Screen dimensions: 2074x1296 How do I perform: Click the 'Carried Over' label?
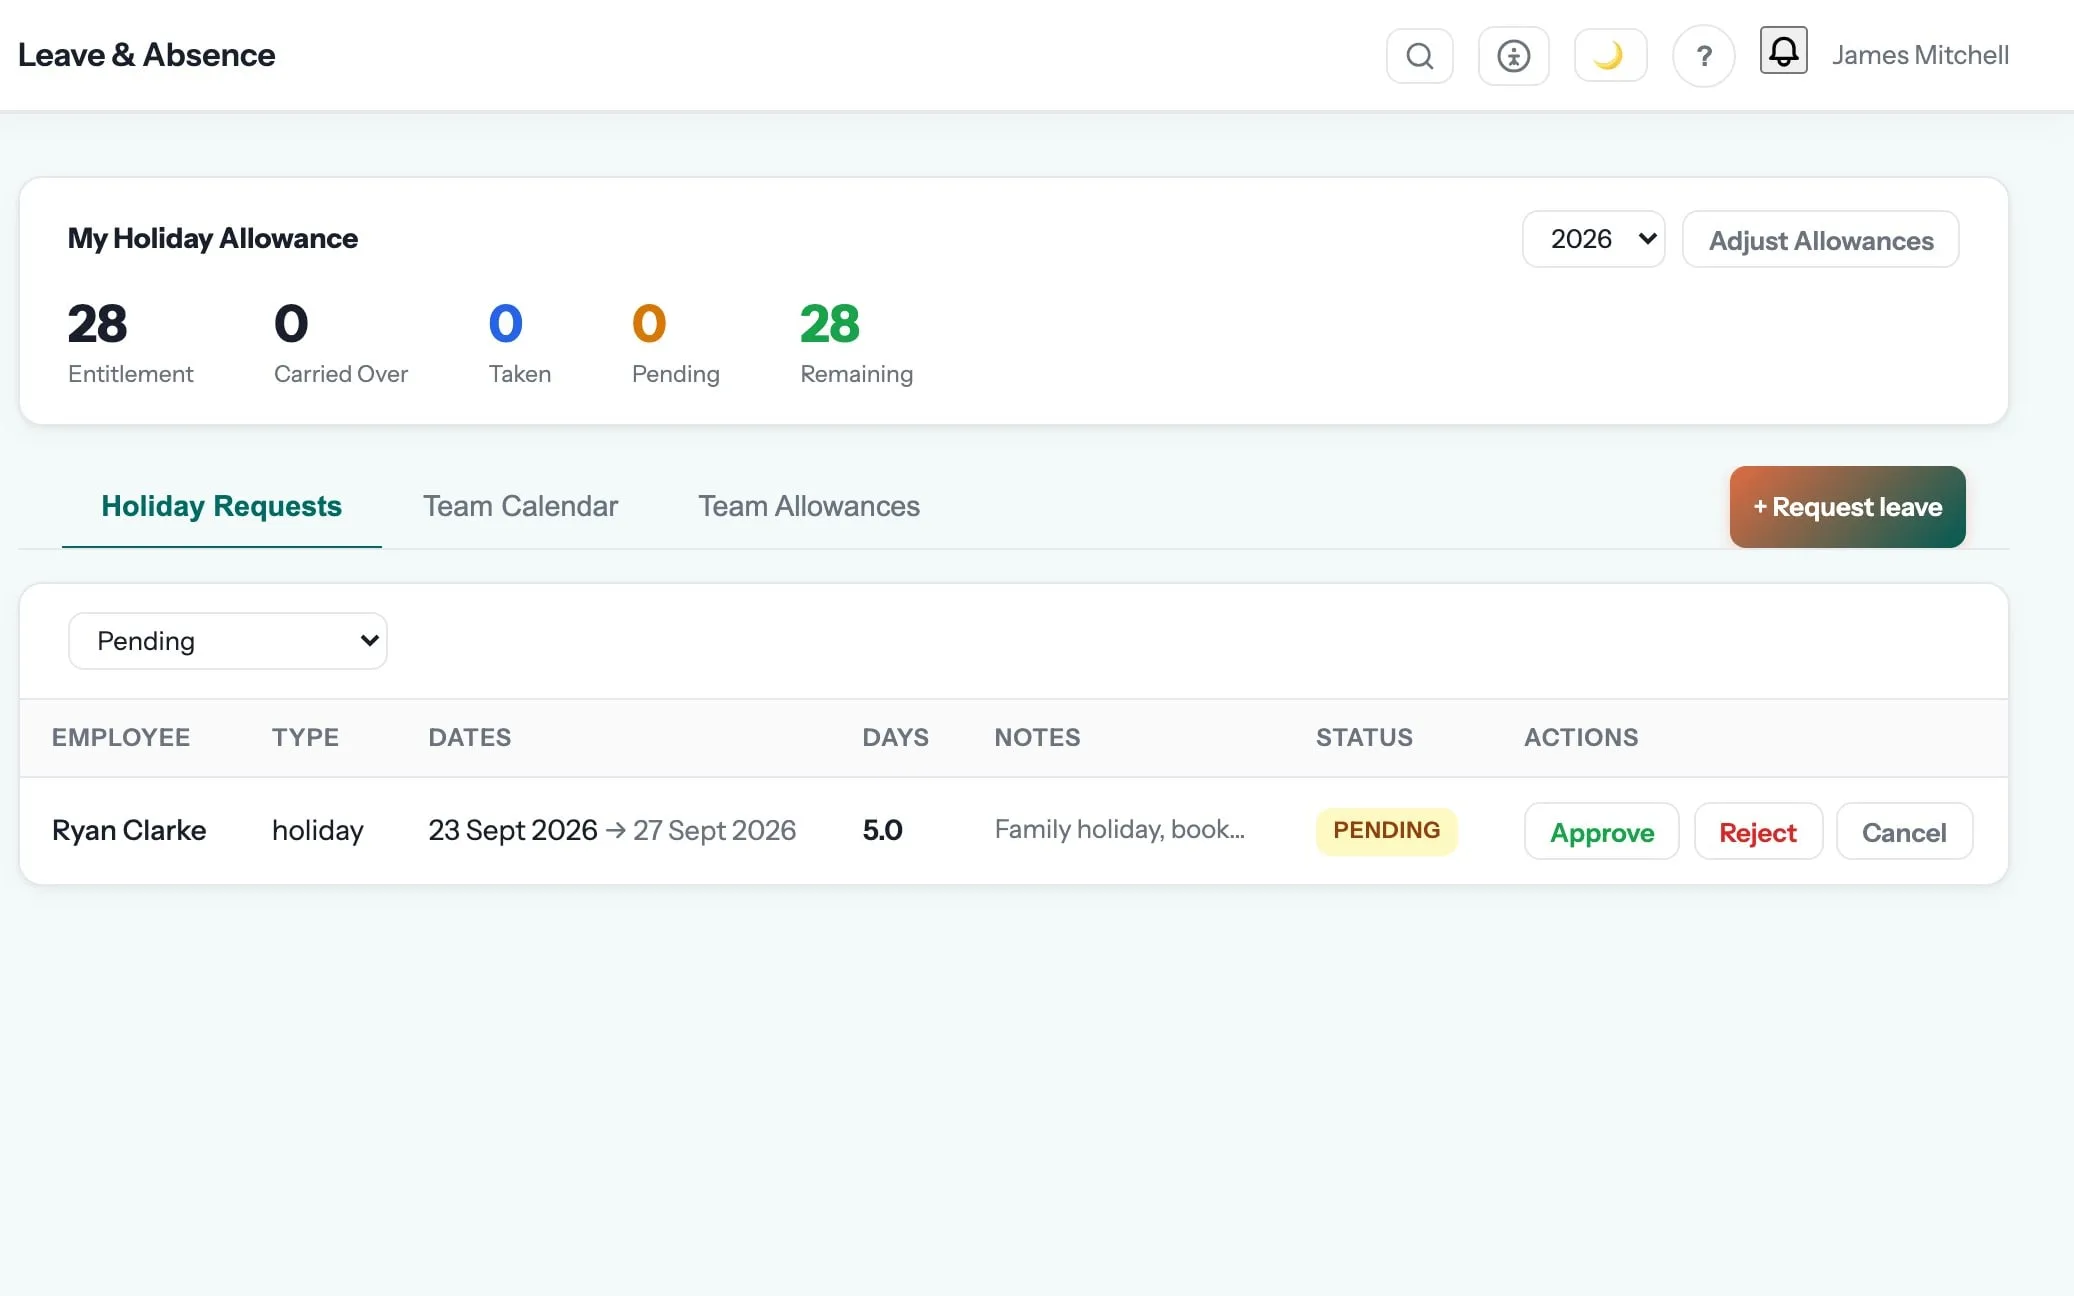click(x=341, y=374)
